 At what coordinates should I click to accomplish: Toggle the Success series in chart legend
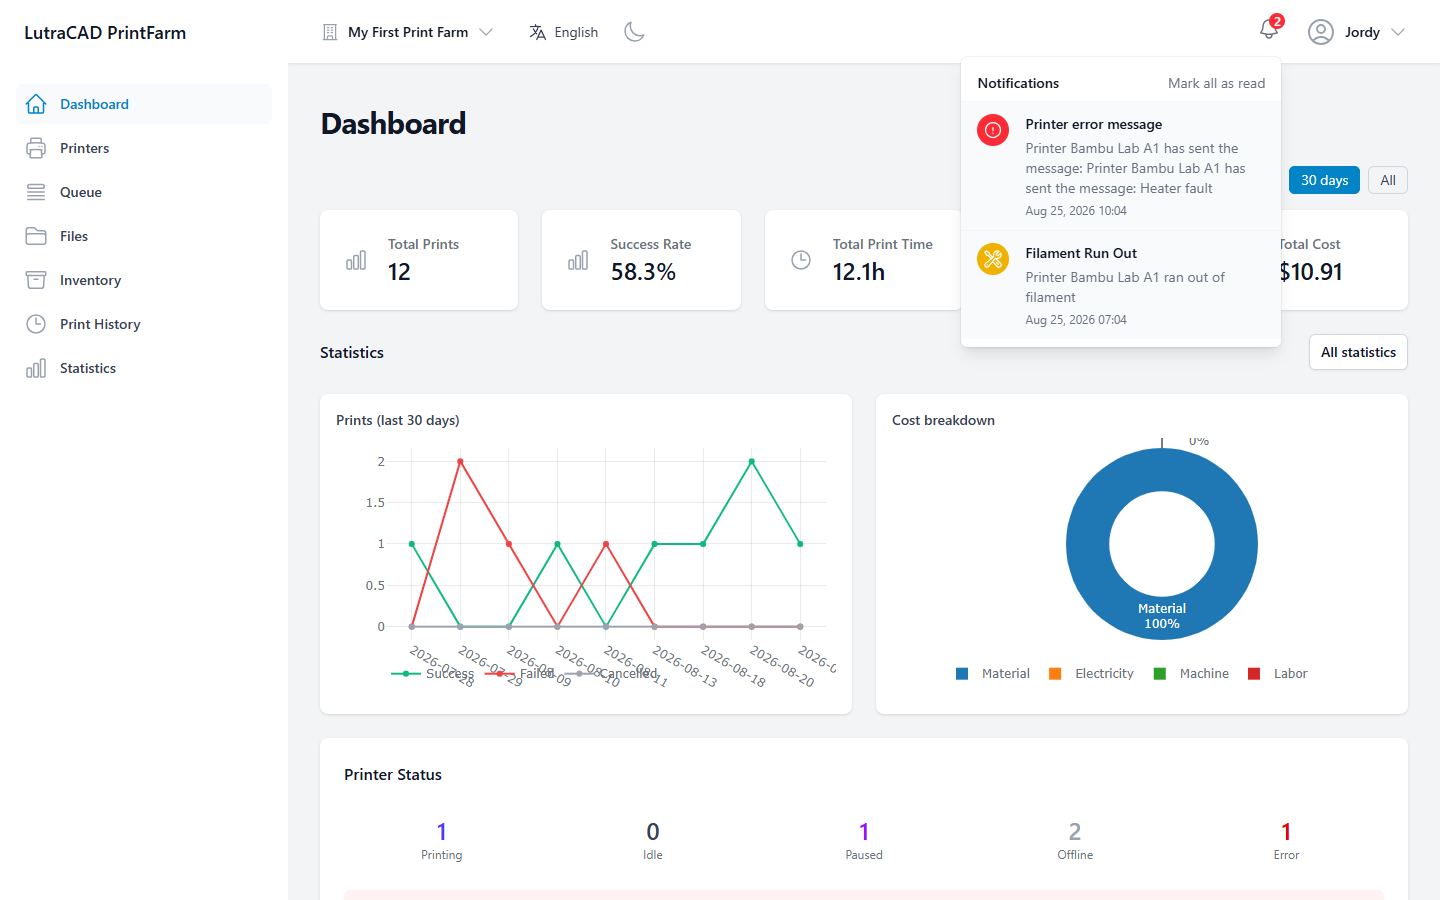433,674
